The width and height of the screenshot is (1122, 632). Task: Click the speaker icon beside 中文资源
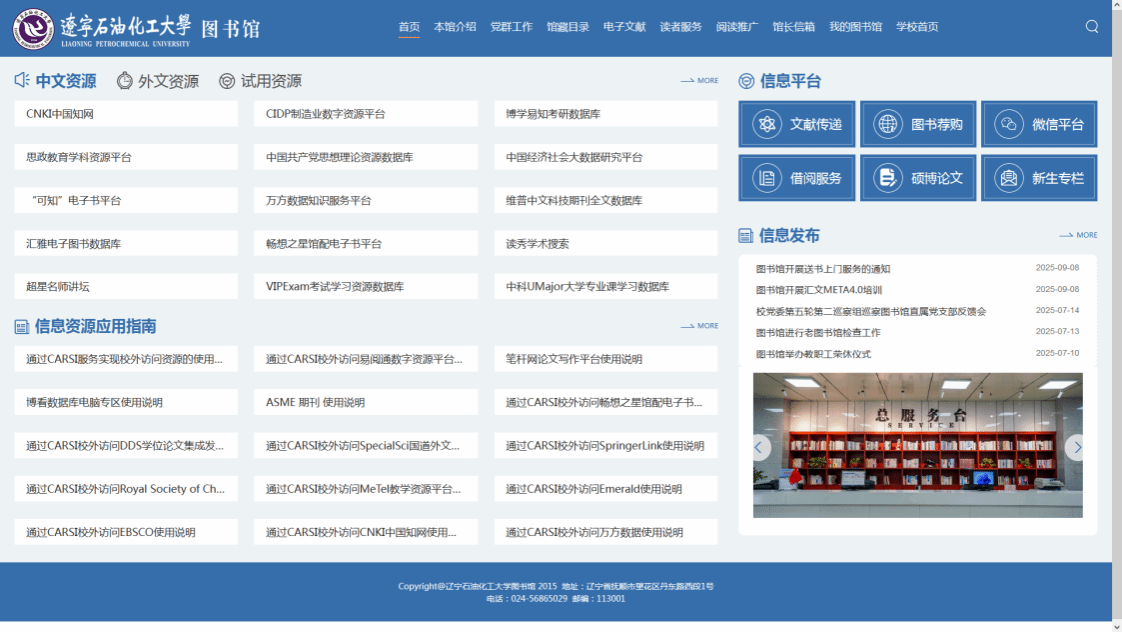(22, 80)
